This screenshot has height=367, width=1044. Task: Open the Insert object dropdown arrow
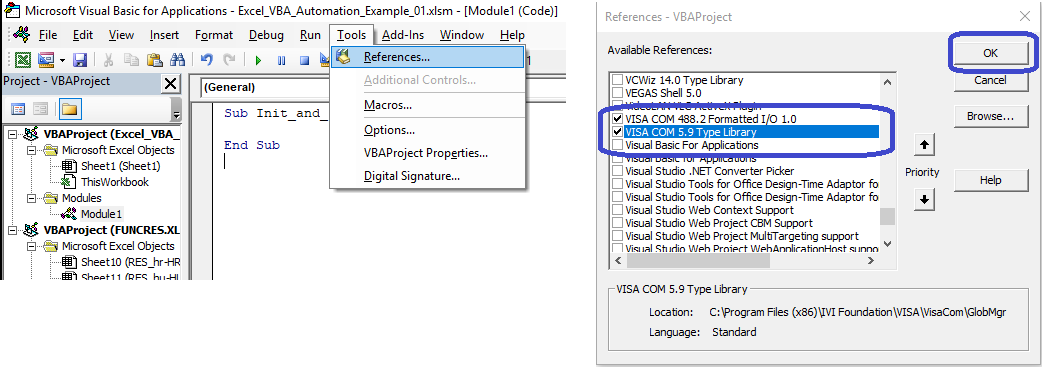click(x=62, y=60)
